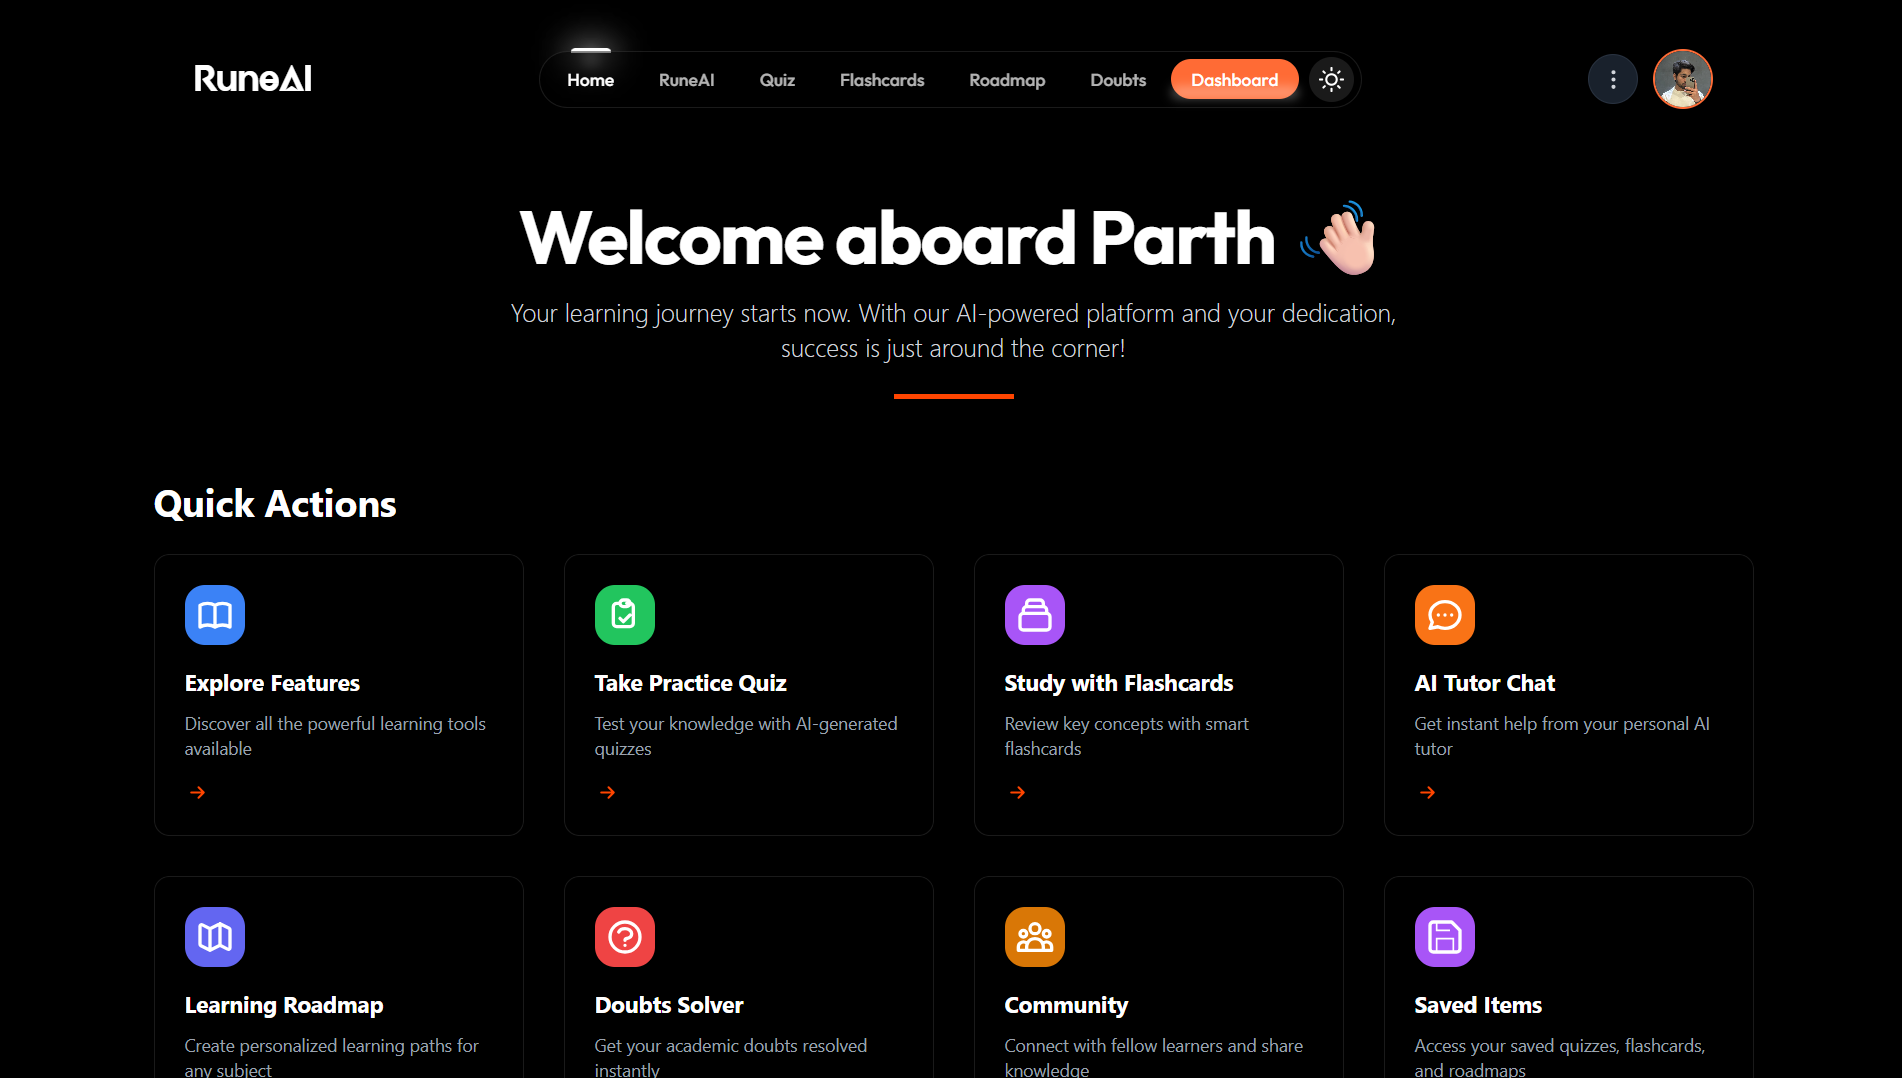Click the Community people icon
Viewport: 1902px width, 1078px height.
1034,937
